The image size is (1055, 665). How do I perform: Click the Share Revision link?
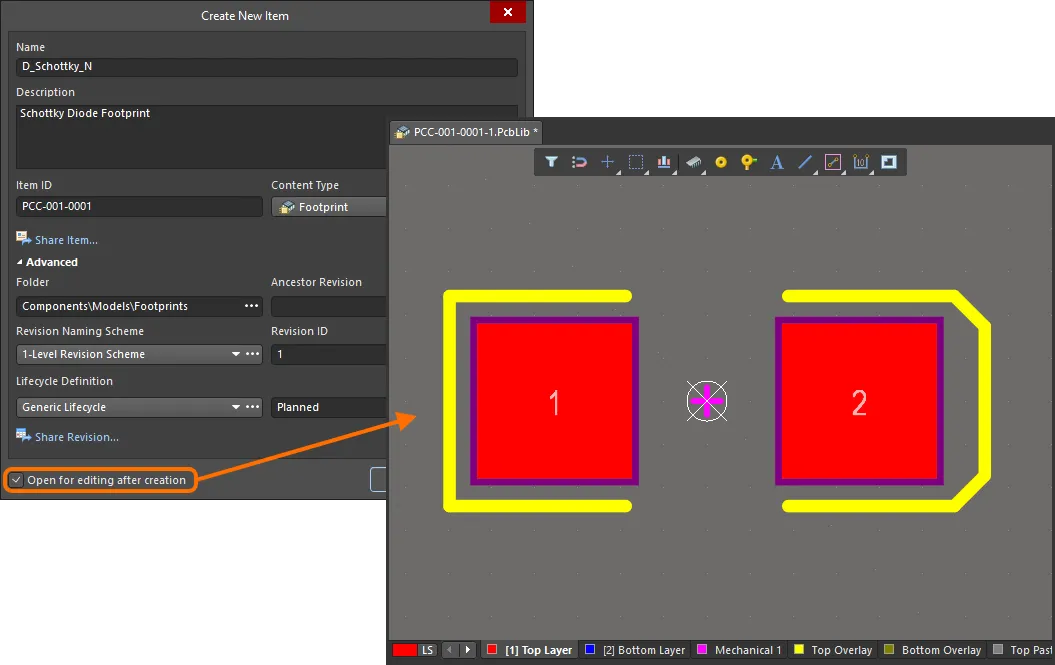pos(75,436)
